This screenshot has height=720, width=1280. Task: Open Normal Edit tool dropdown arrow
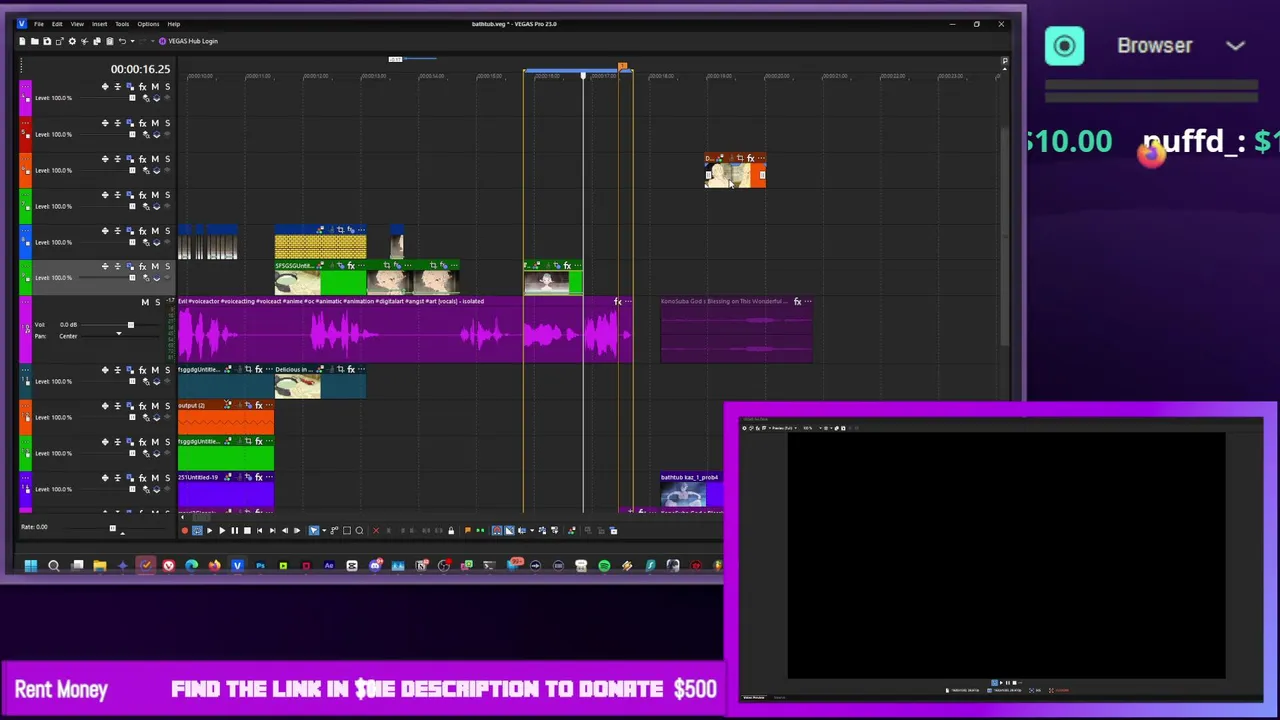324,530
